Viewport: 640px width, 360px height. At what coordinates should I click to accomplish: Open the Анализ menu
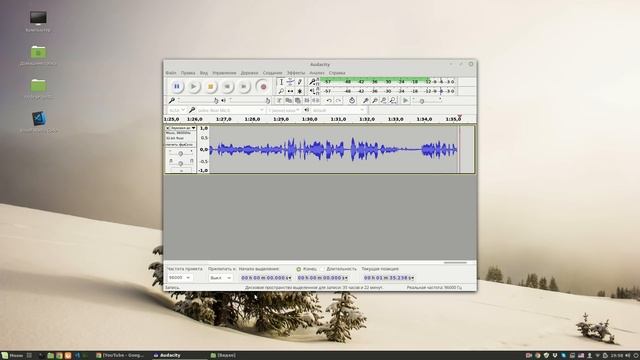[317, 73]
